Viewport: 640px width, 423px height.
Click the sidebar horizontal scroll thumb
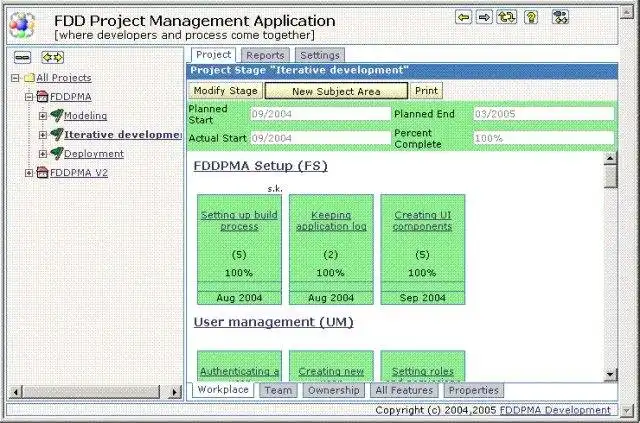pyautogui.click(x=91, y=392)
